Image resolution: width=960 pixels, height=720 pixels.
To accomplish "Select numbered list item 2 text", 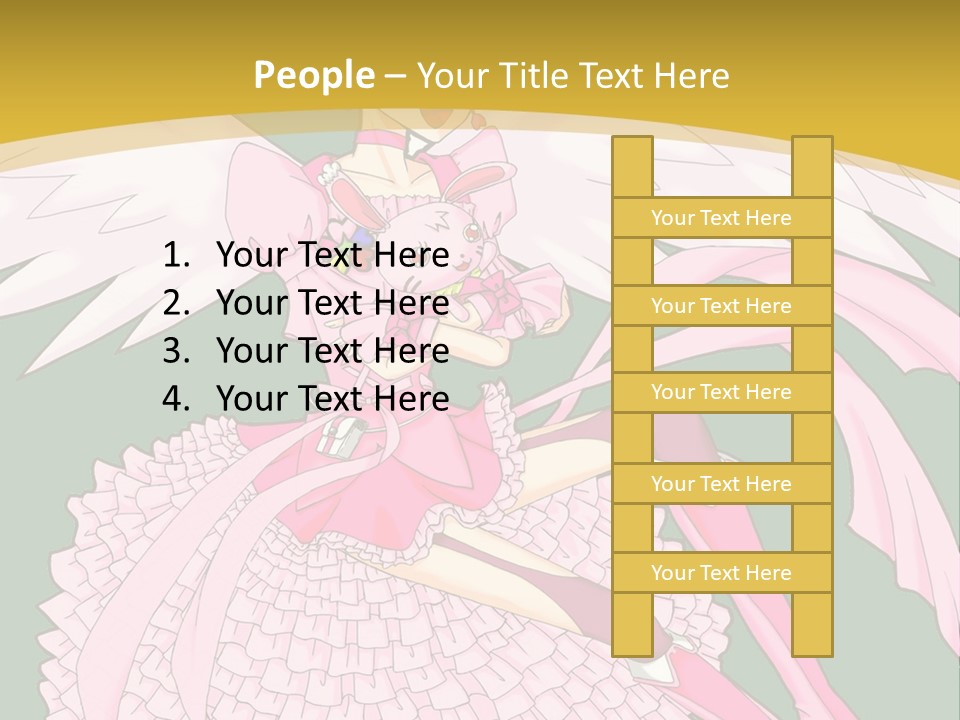I will [x=332, y=302].
